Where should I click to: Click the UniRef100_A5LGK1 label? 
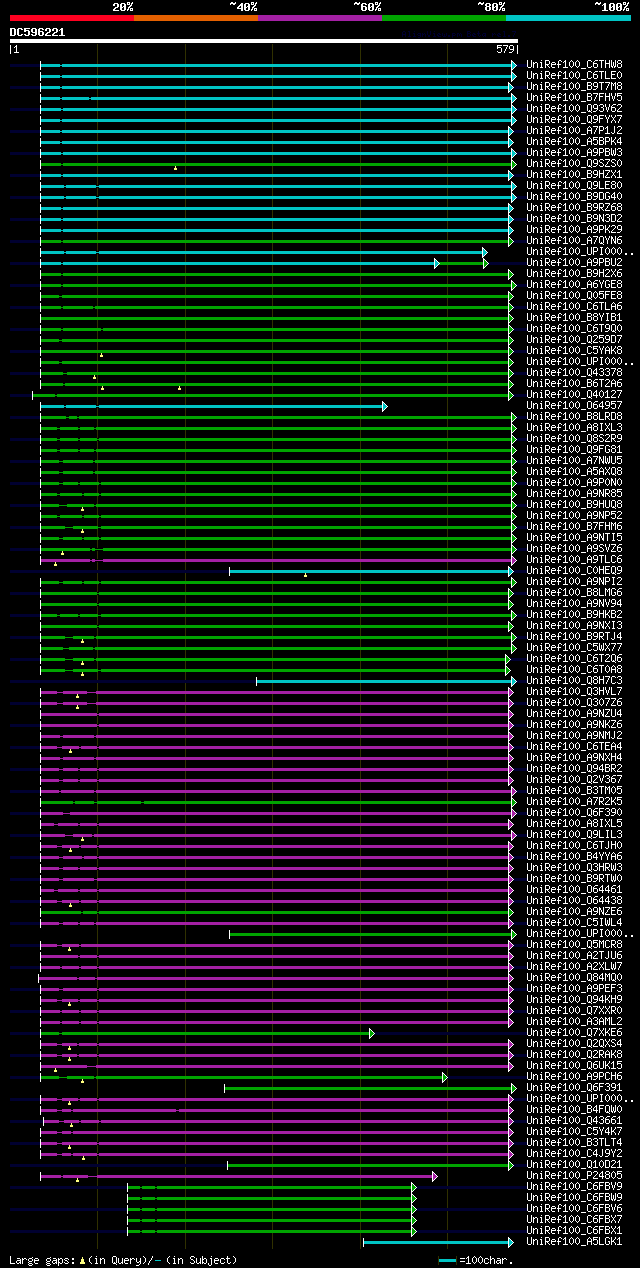574,1241
